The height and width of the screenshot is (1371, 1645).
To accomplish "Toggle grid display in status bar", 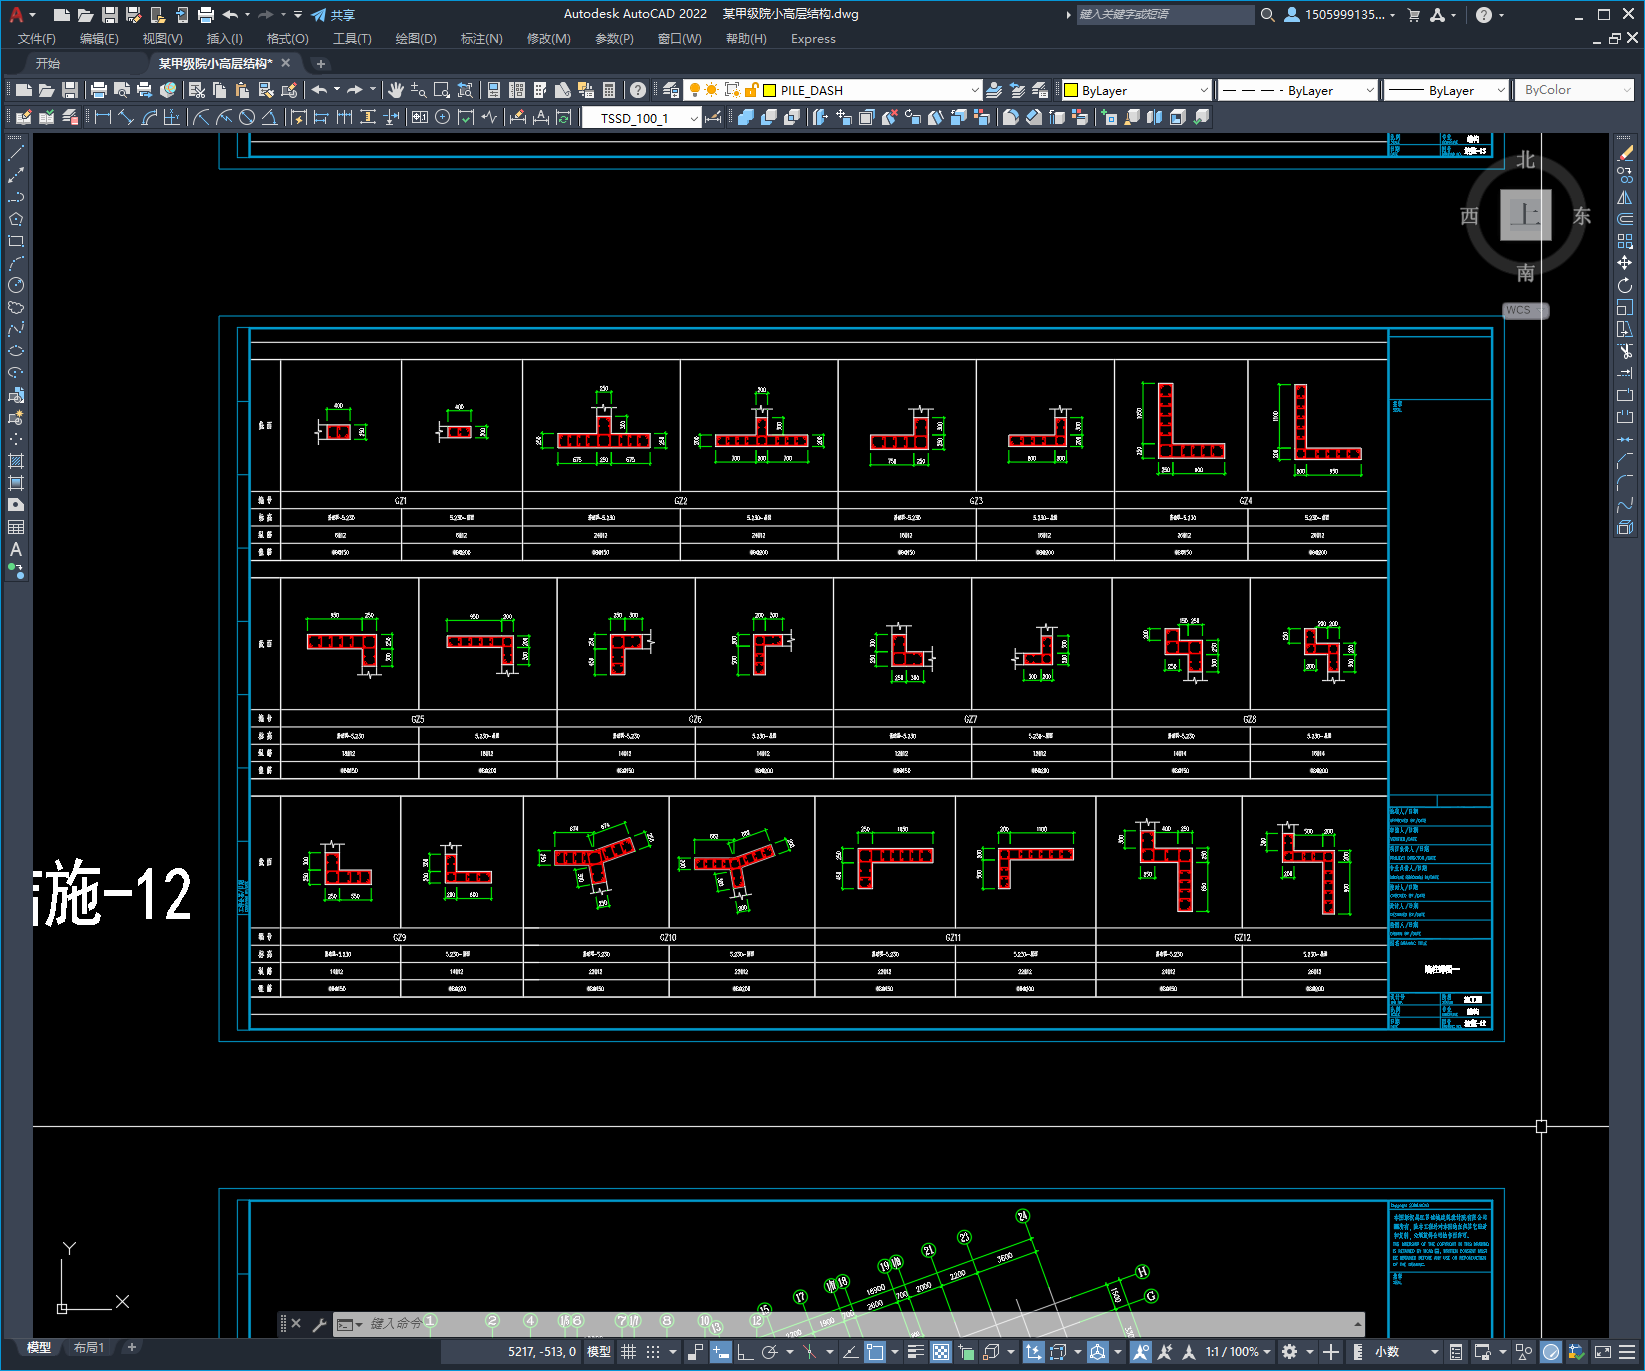I will coord(628,1352).
